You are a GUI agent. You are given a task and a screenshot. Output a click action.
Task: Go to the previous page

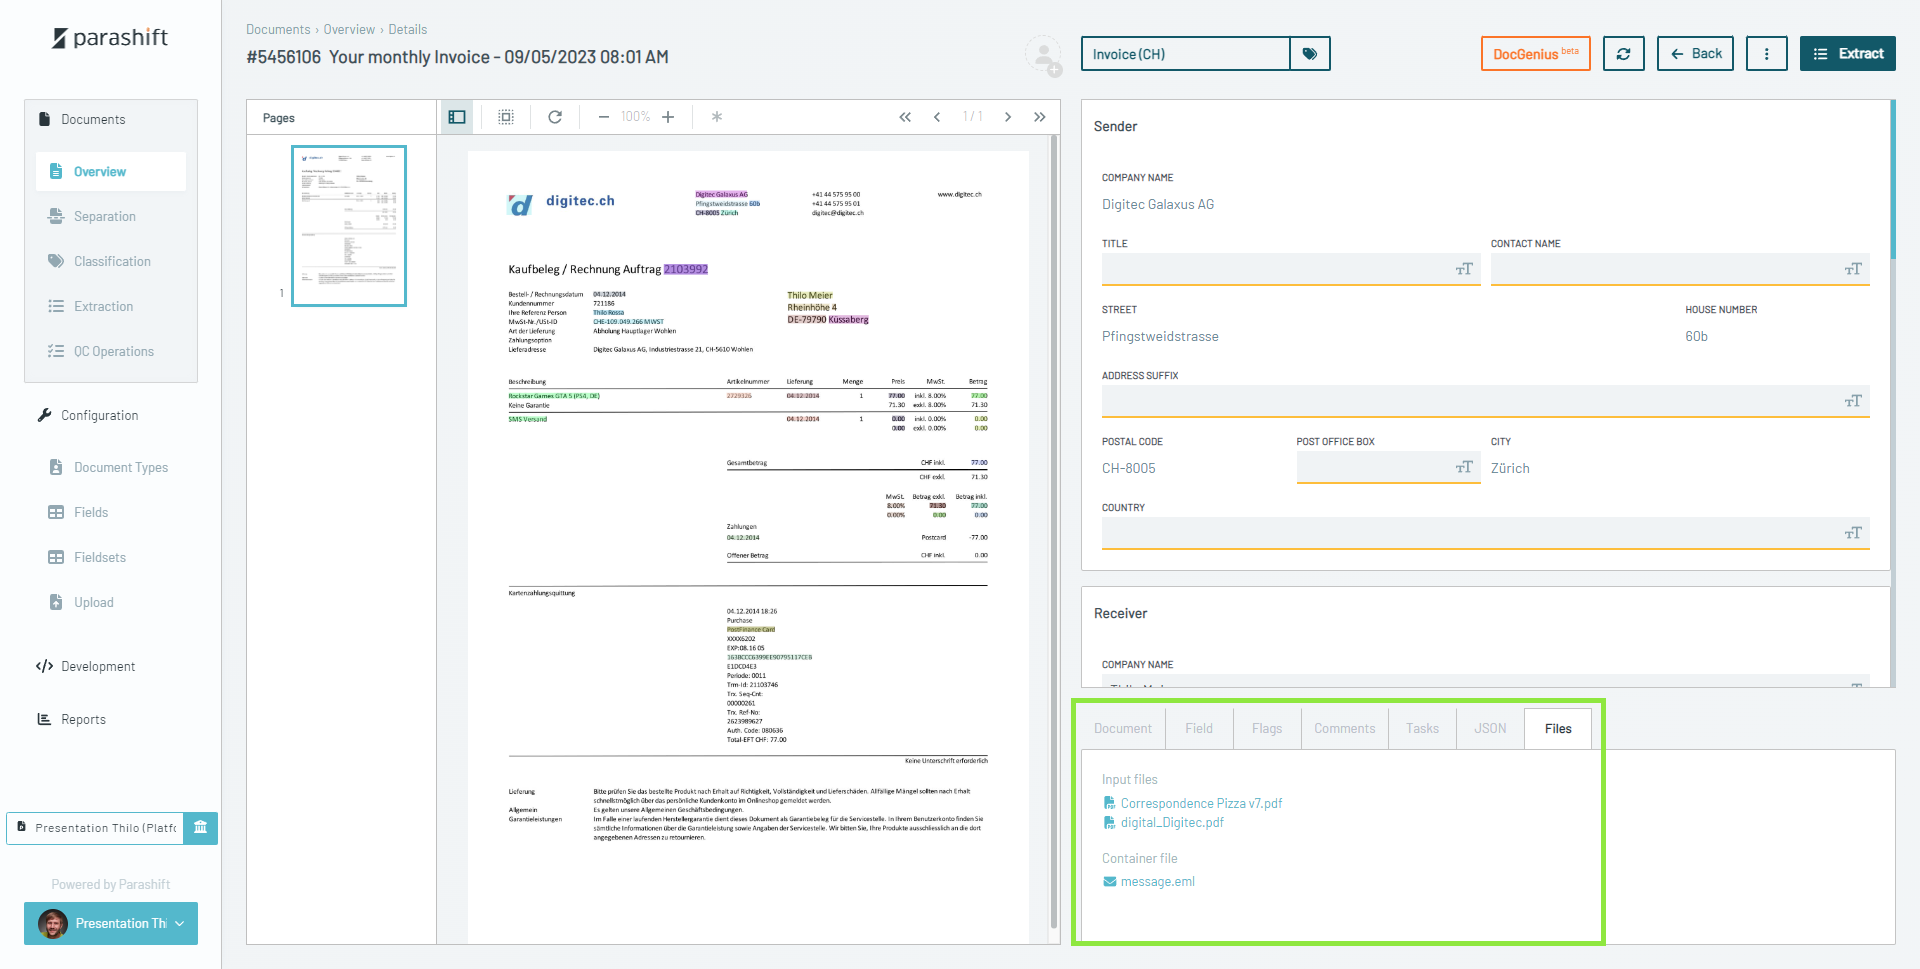tap(937, 117)
